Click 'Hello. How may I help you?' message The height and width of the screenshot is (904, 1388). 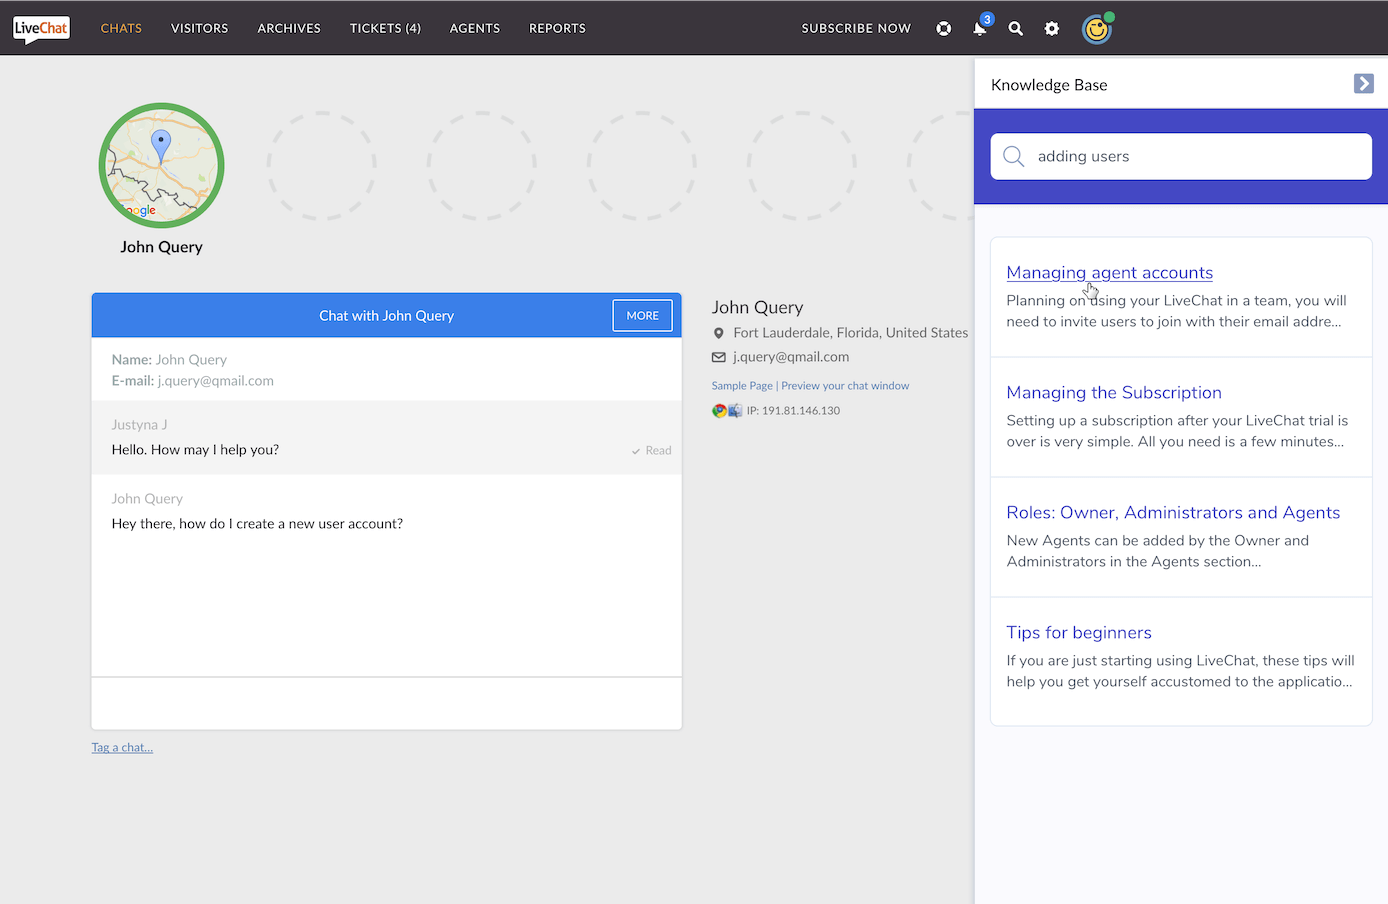[x=195, y=450]
